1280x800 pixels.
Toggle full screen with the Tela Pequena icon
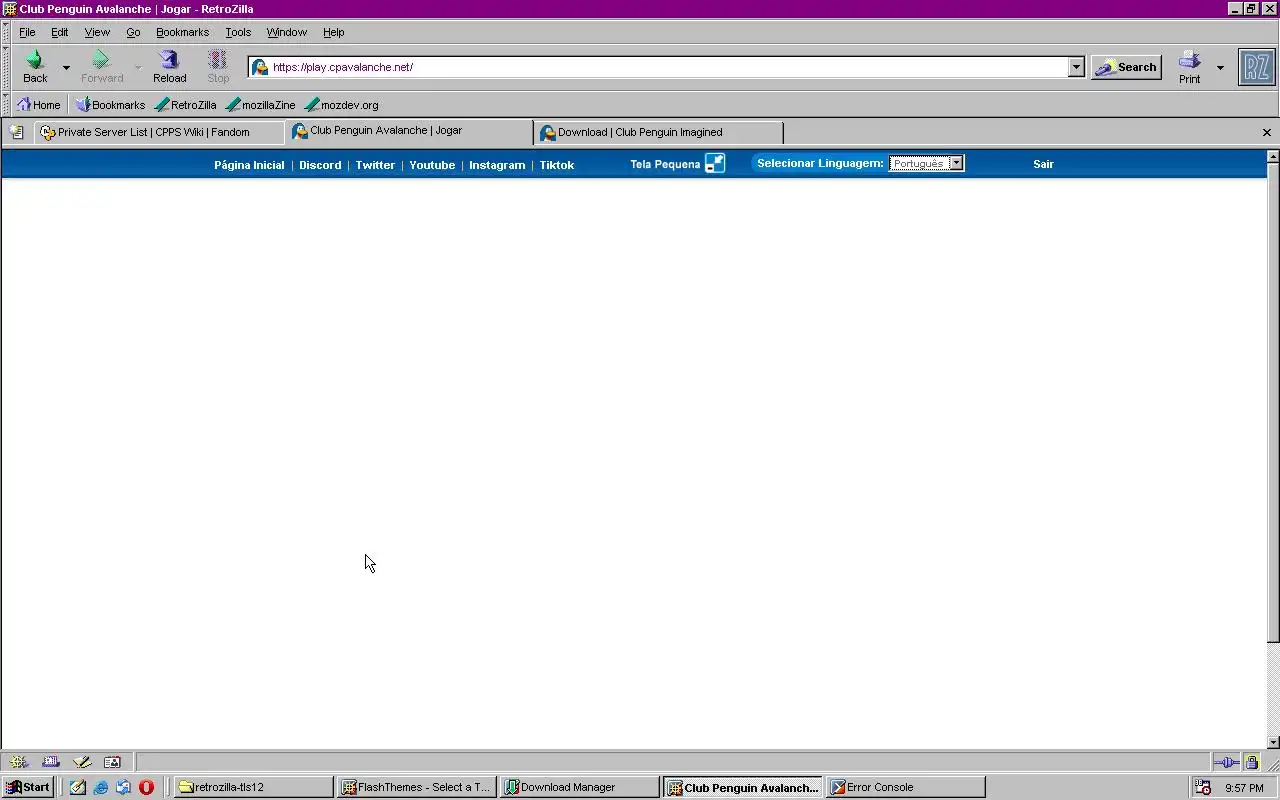pos(715,163)
